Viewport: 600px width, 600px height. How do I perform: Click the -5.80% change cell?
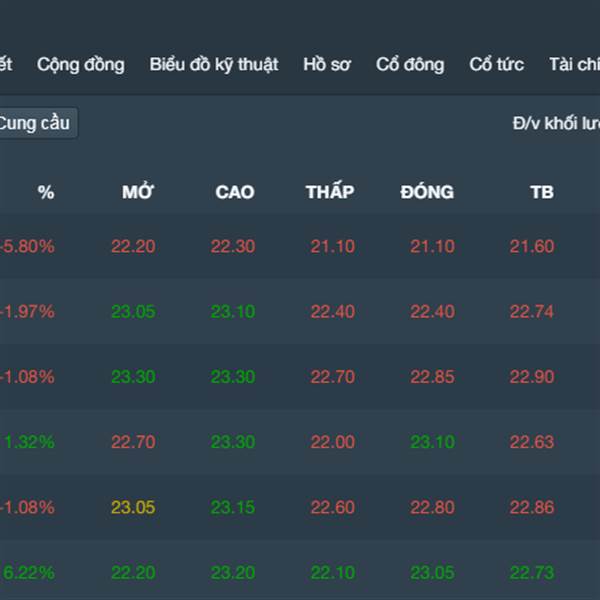[28, 246]
